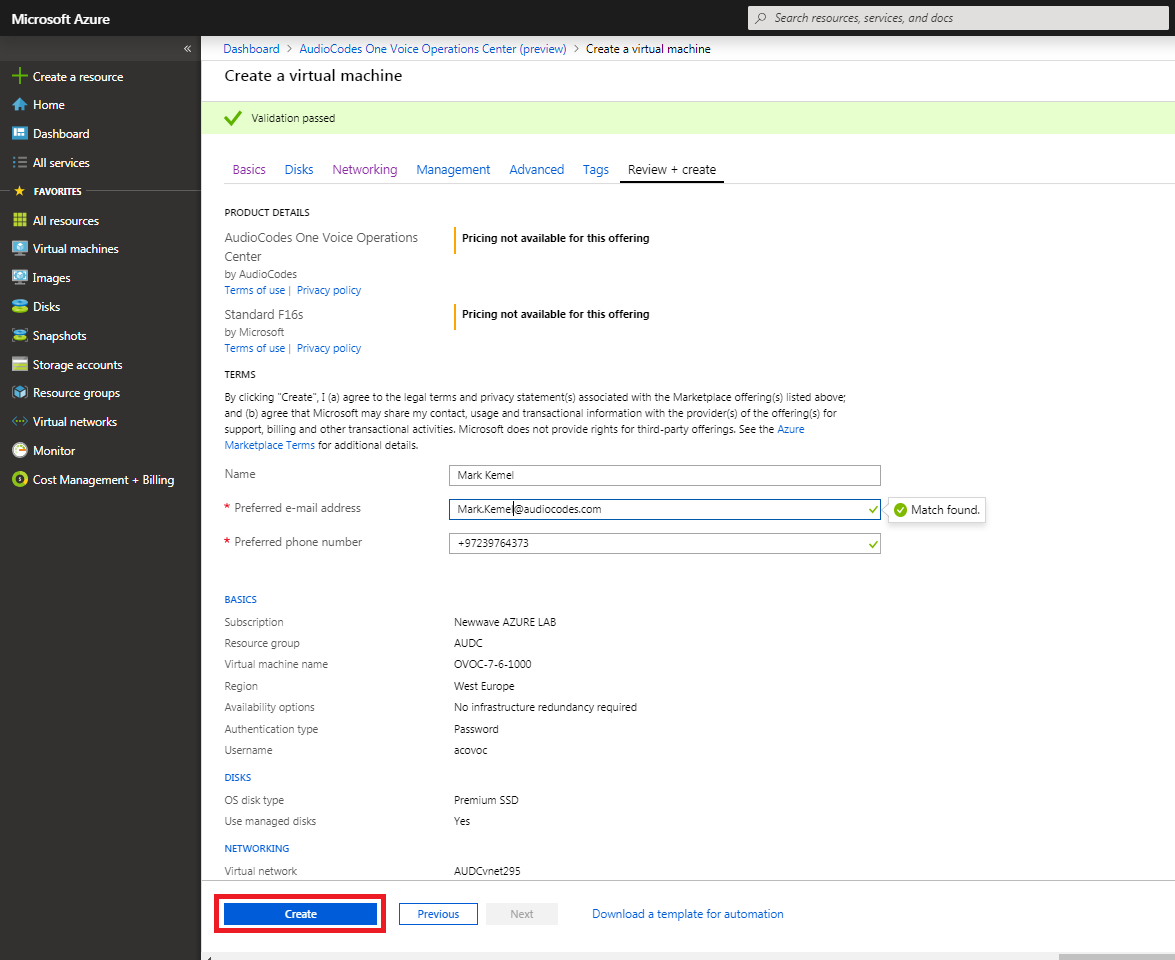
Task: Open All services list
Action: pyautogui.click(x=60, y=163)
